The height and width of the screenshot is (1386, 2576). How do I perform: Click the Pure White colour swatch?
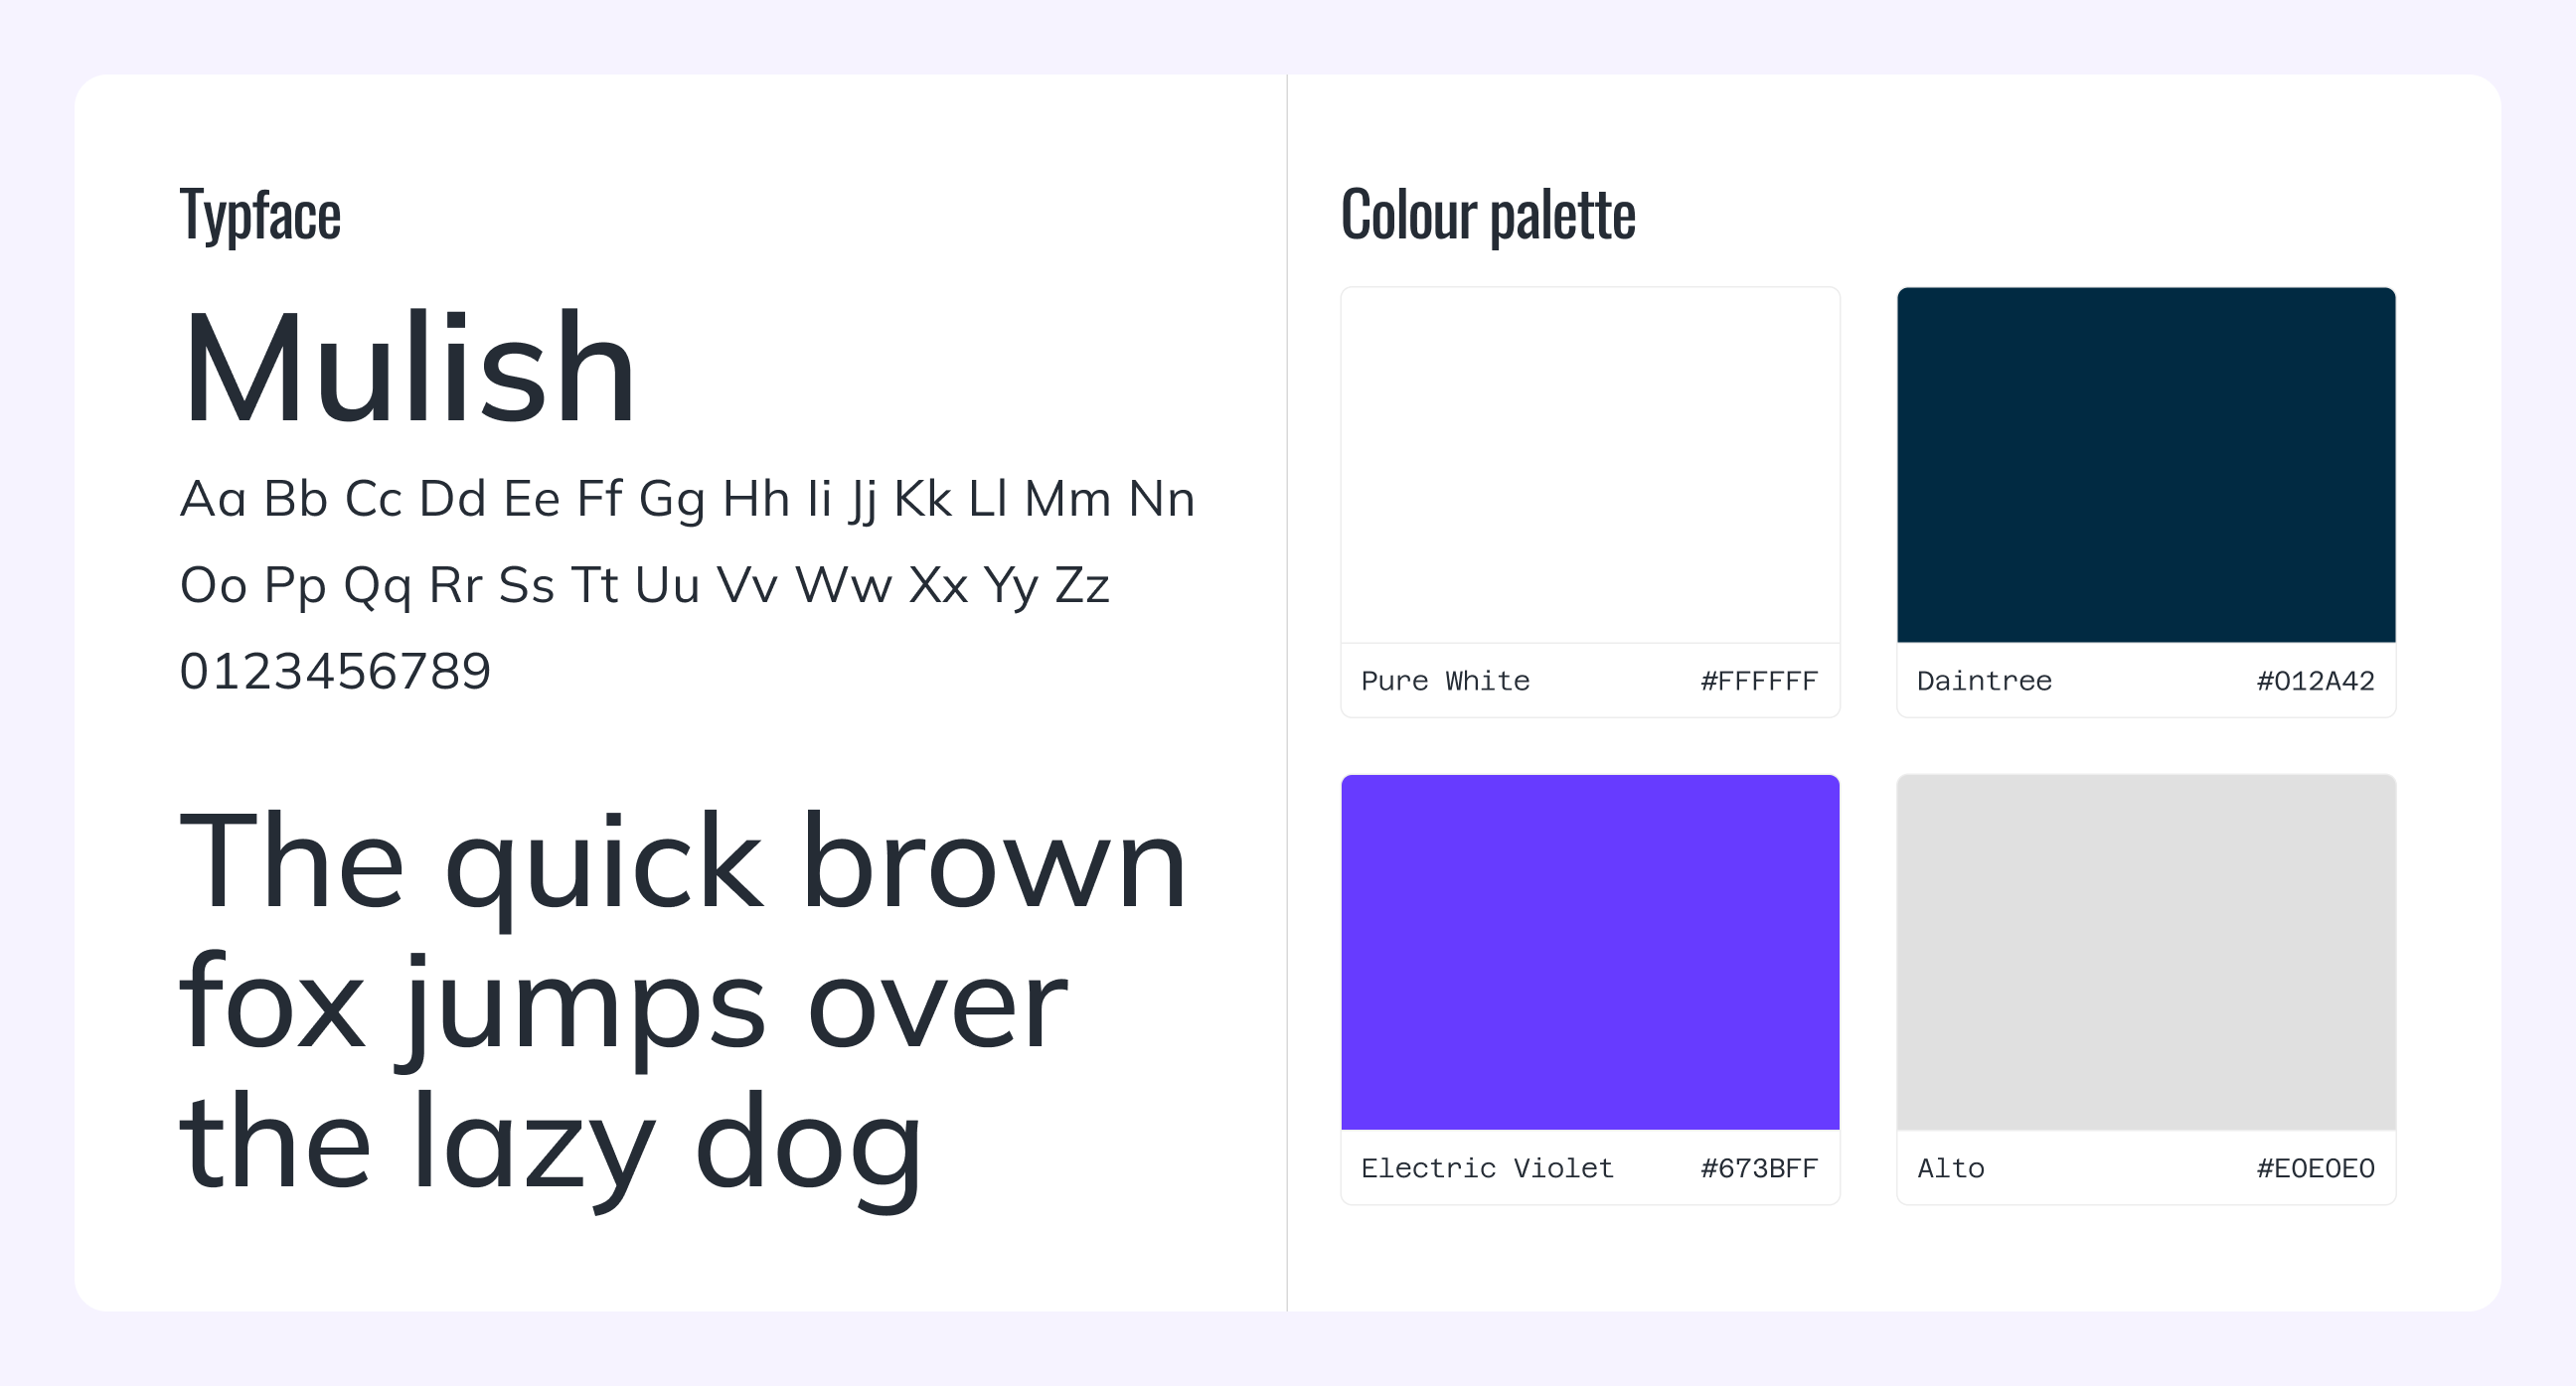pos(1590,465)
